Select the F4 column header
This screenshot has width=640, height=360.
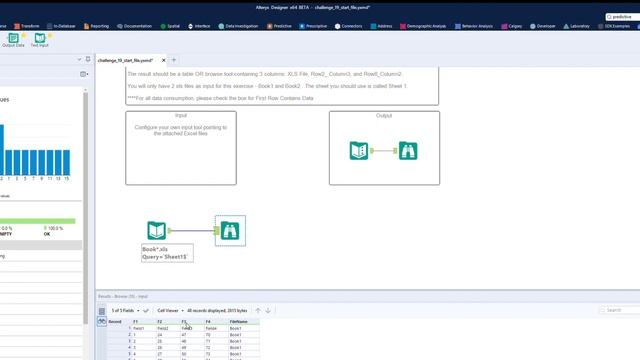click(216, 322)
